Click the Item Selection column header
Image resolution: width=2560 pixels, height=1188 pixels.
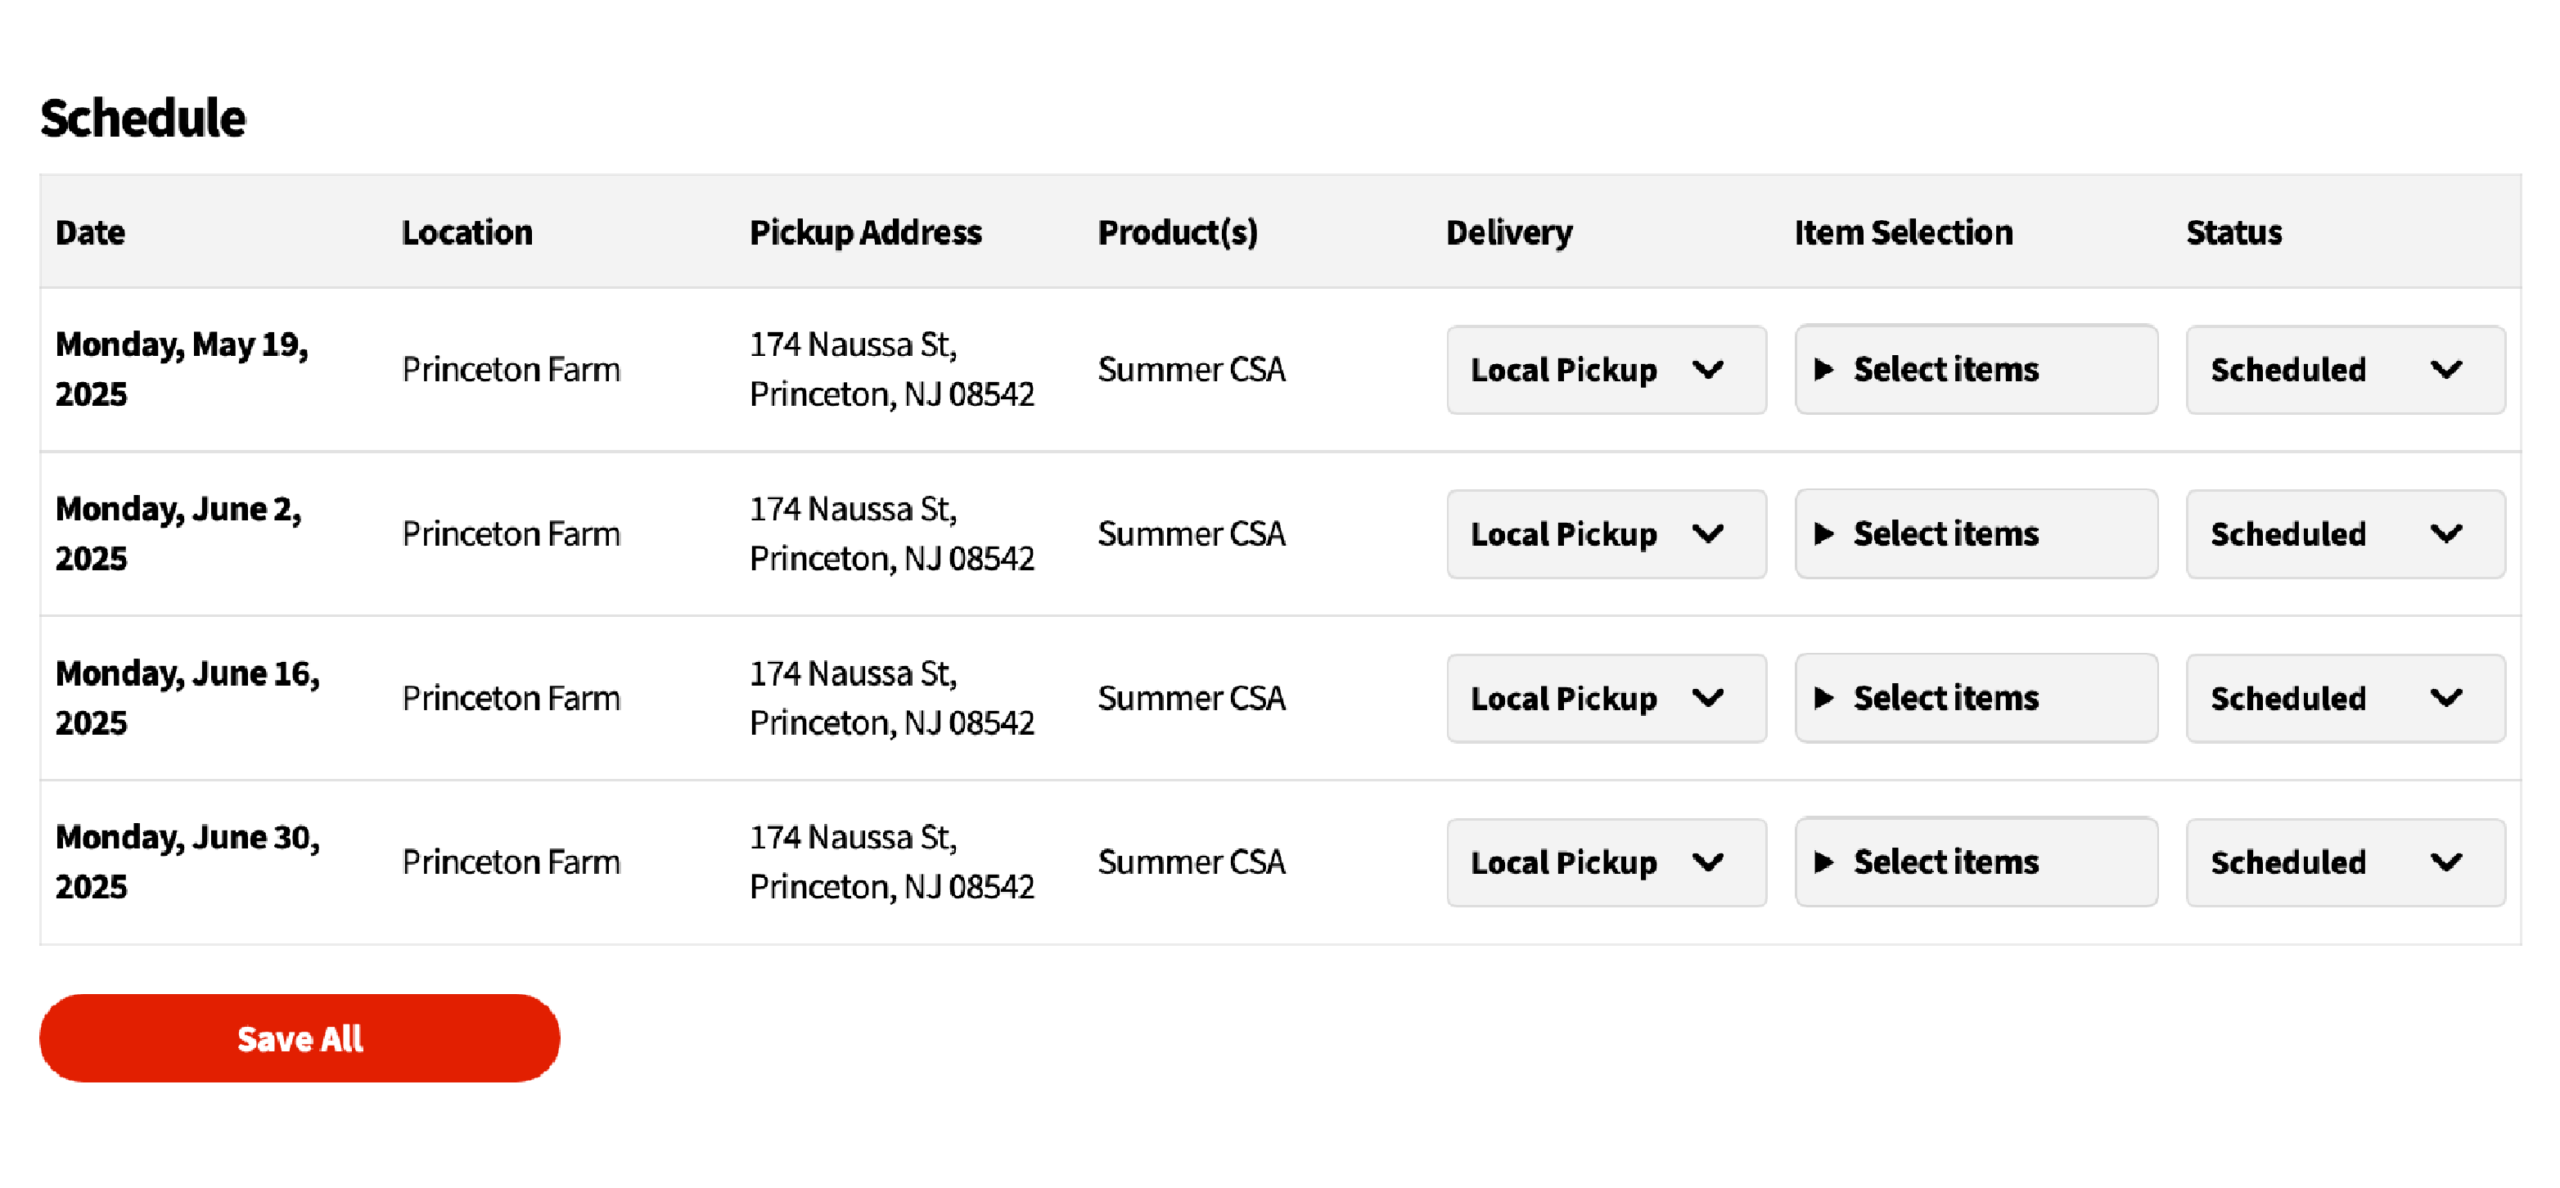click(1902, 233)
